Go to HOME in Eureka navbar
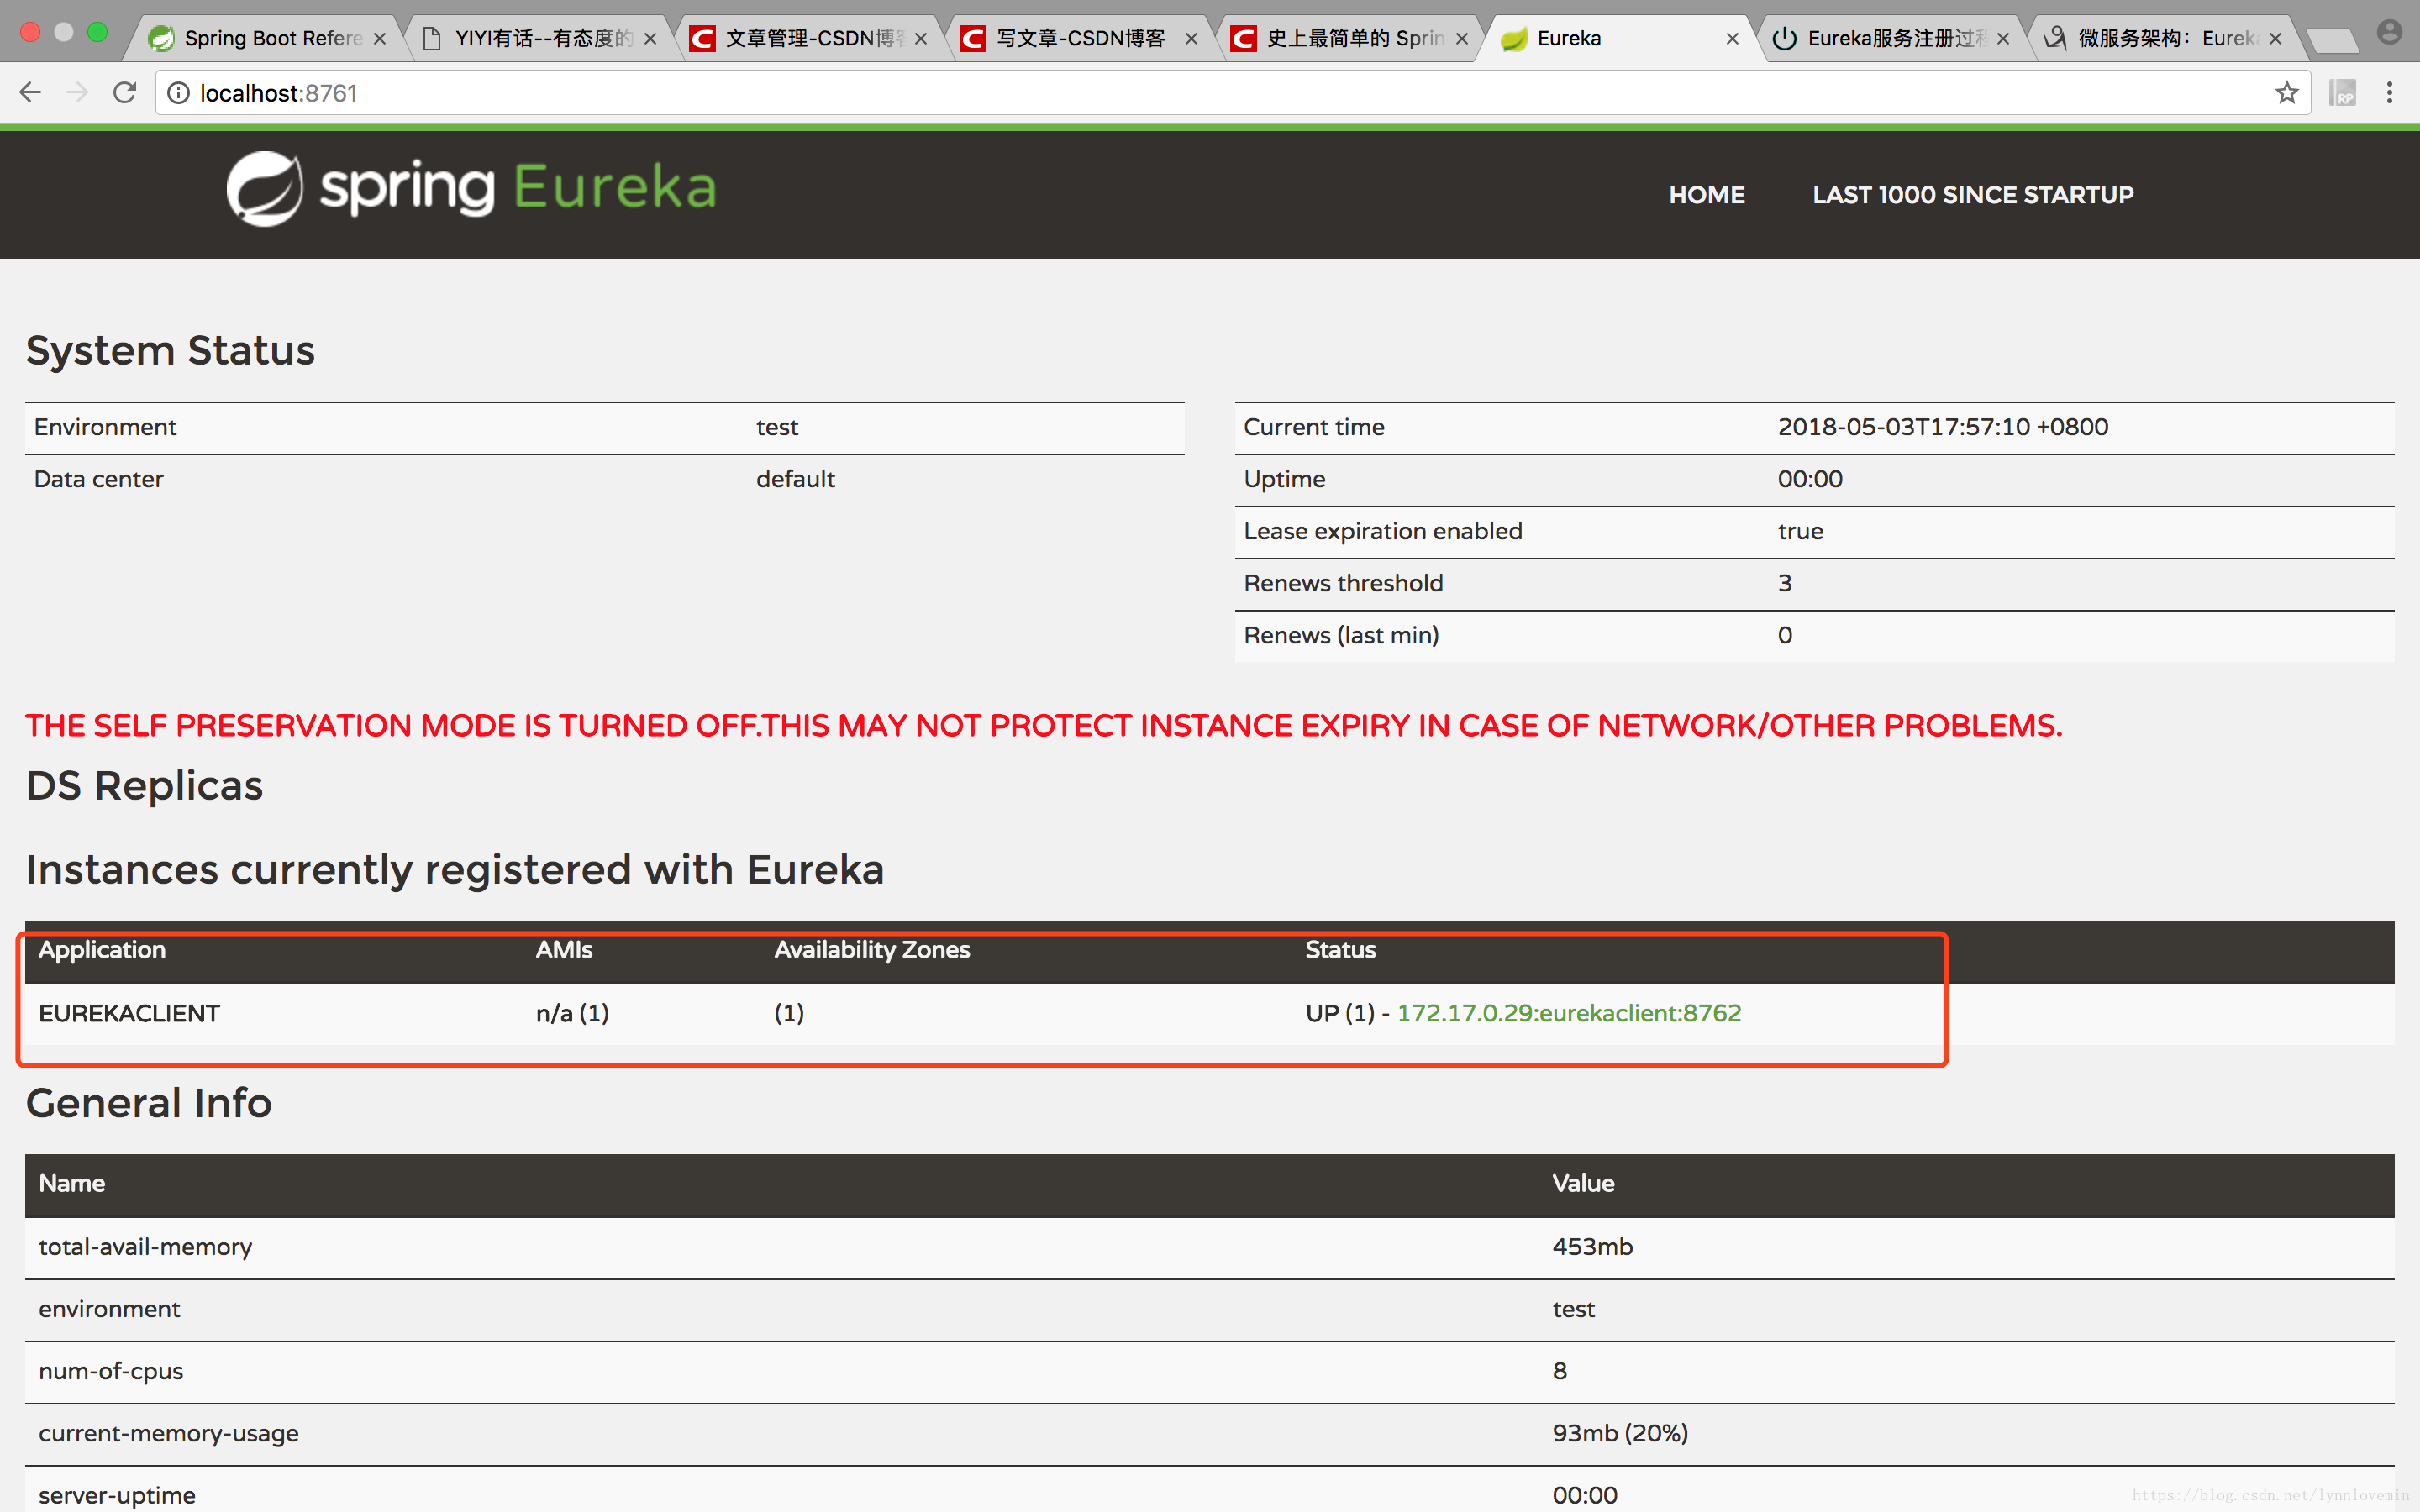Viewport: 2420px width, 1512px height. tap(1706, 195)
